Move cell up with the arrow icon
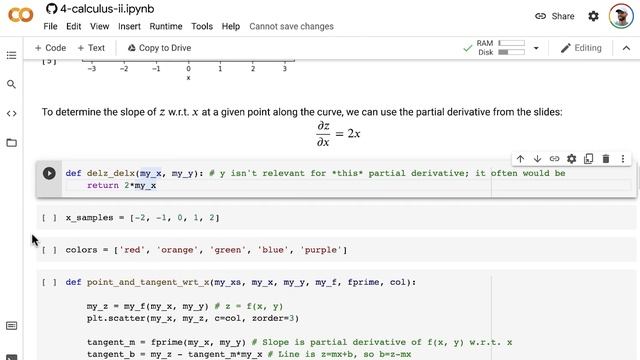 (520, 159)
